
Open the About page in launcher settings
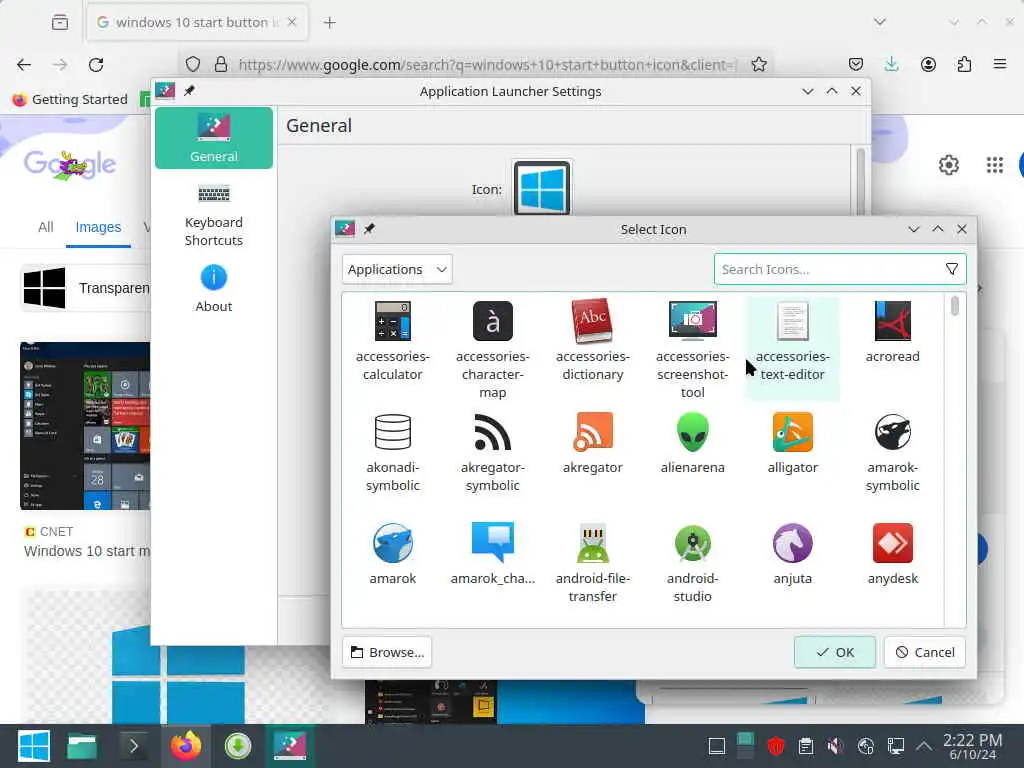point(214,288)
